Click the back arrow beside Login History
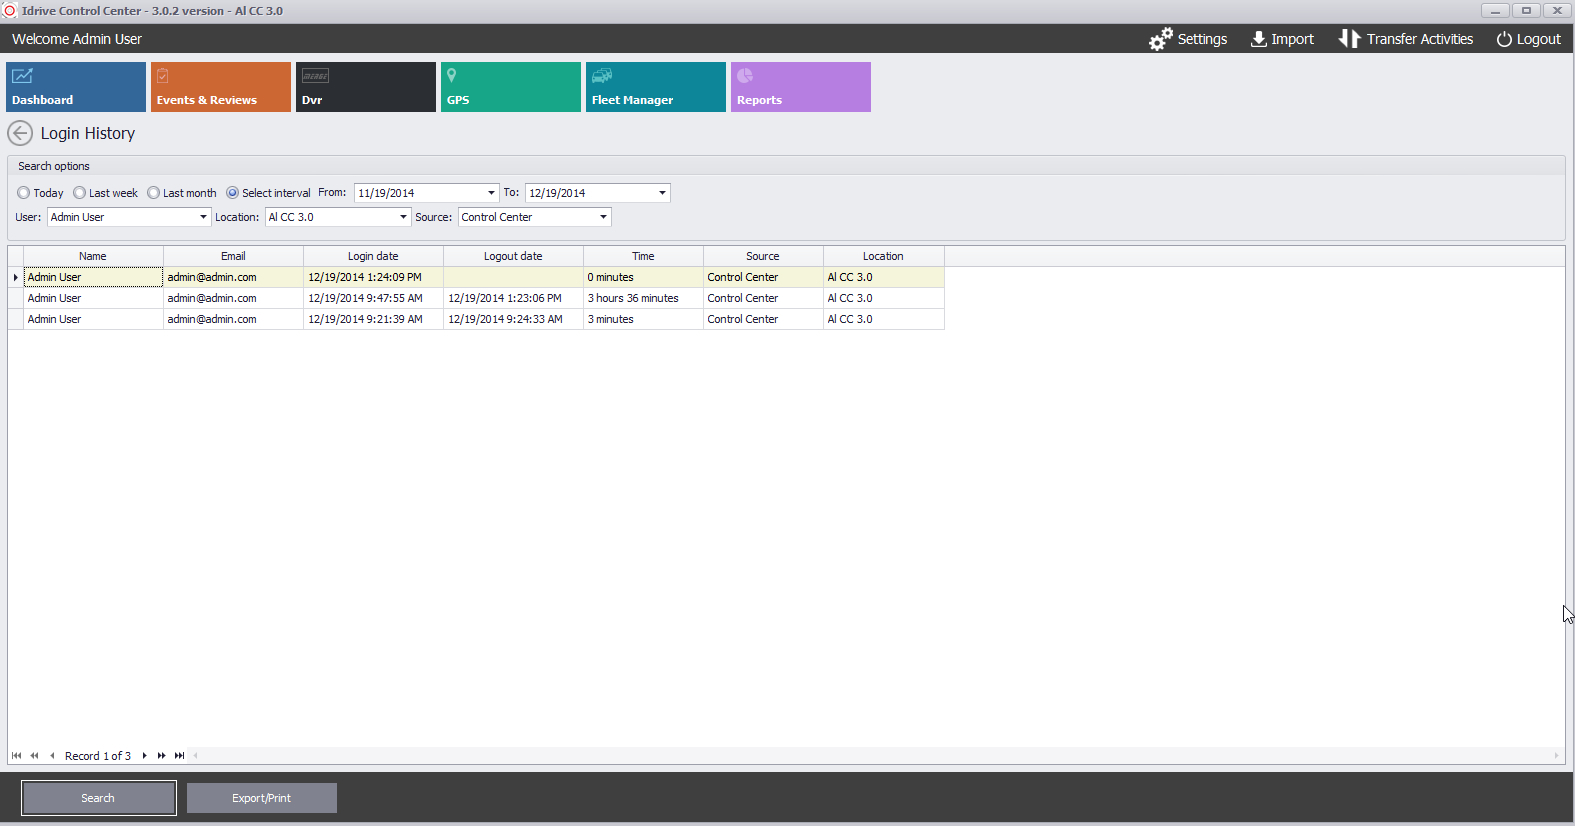Screen dimensions: 1575x826 tap(20, 133)
